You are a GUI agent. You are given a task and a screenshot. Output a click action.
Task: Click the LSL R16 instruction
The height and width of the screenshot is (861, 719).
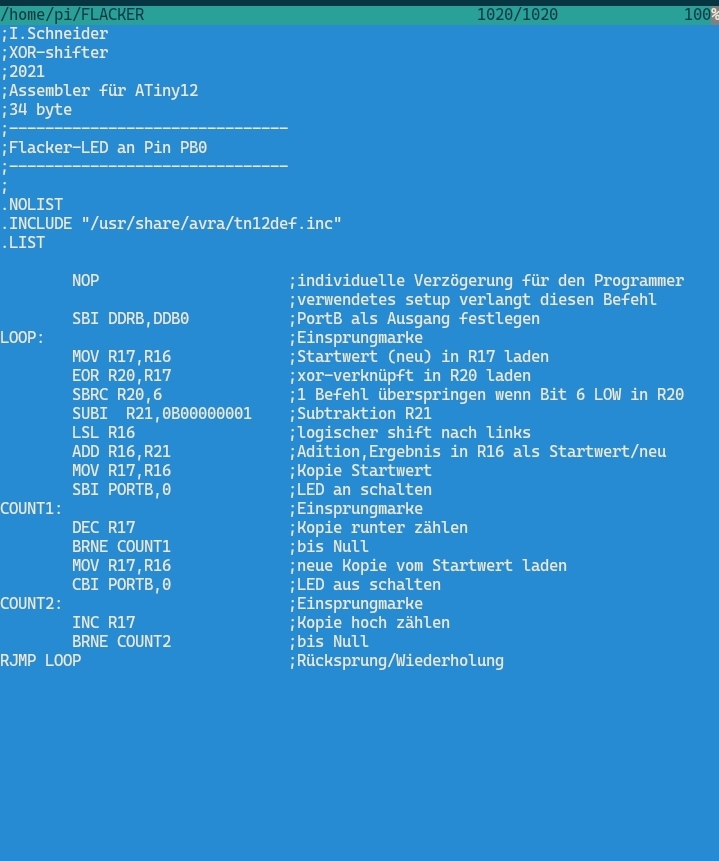pos(104,433)
